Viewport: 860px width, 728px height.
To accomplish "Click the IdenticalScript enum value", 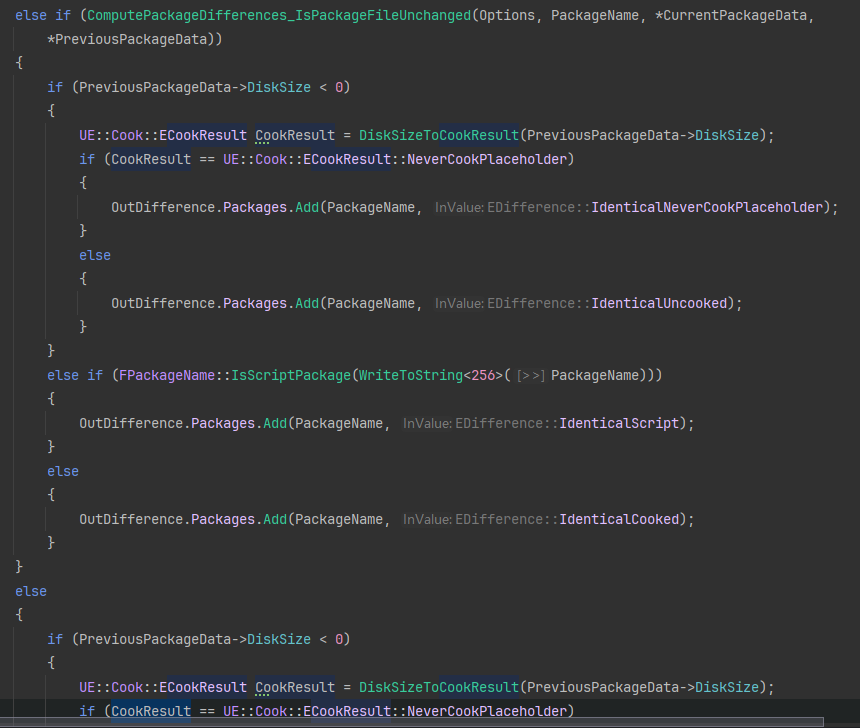I will click(x=619, y=423).
